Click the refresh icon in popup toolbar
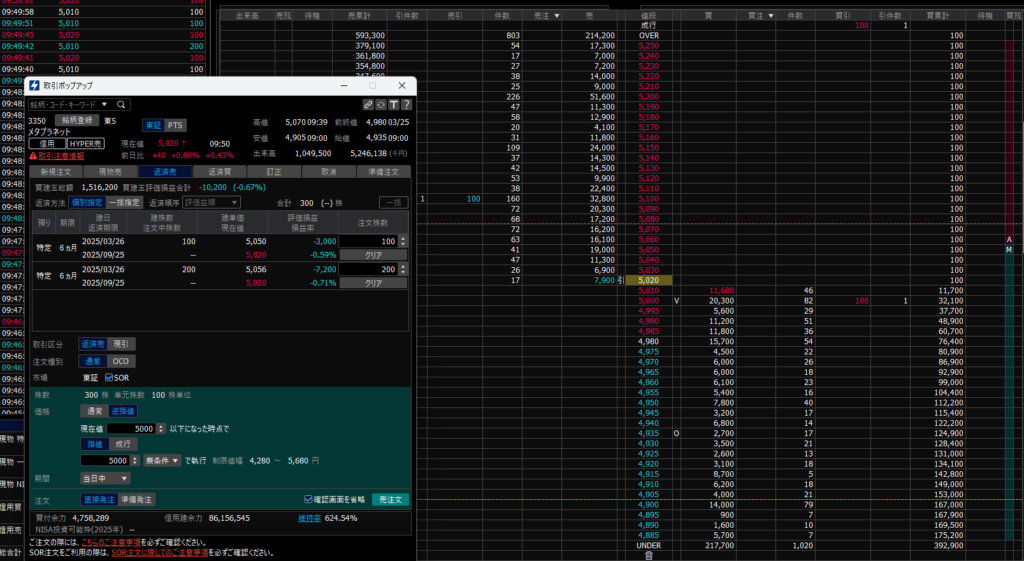The height and width of the screenshot is (561, 1024). (x=381, y=104)
